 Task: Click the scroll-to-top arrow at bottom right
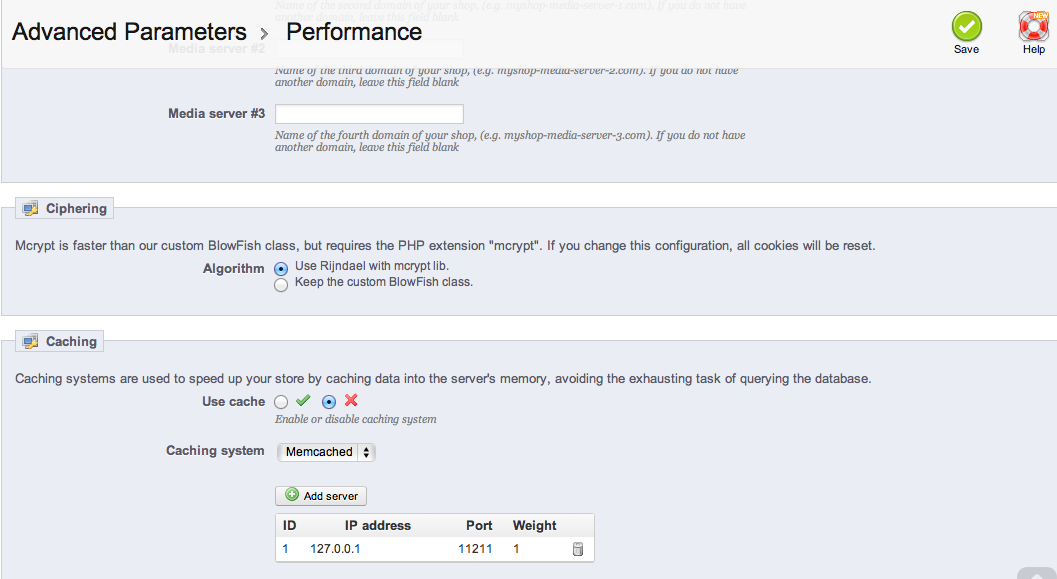coord(1035,573)
